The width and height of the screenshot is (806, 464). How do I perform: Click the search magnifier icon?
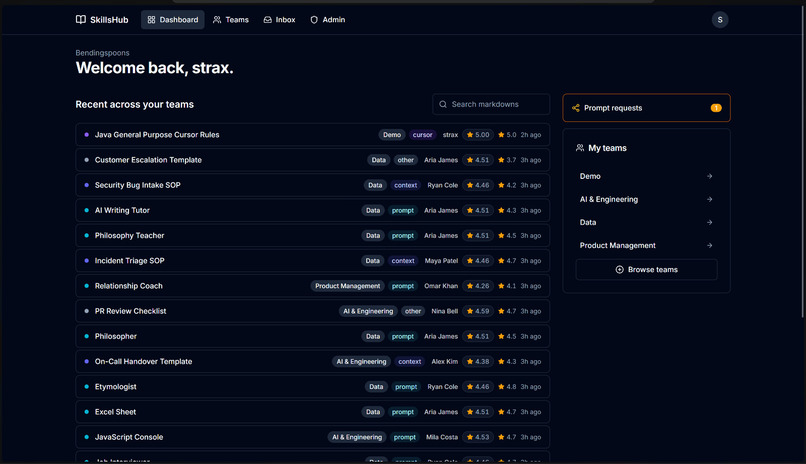coord(443,104)
